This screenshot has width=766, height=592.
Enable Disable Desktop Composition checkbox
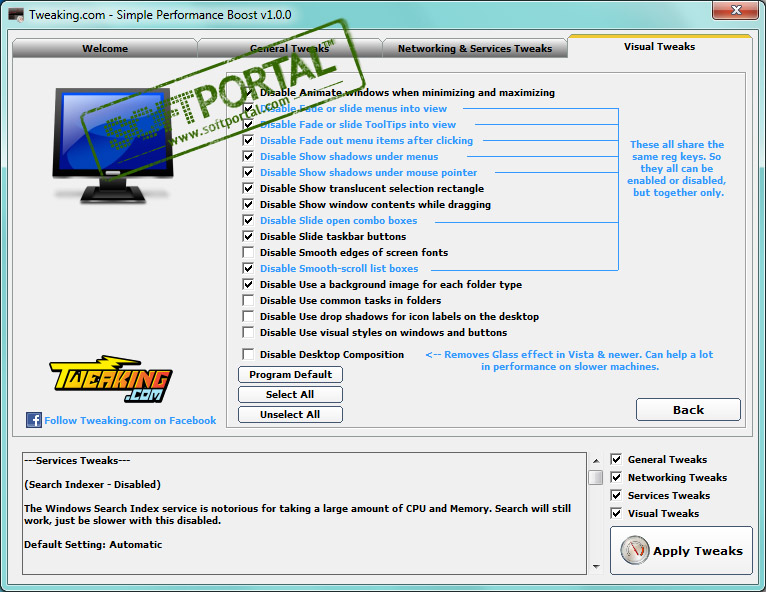point(248,354)
